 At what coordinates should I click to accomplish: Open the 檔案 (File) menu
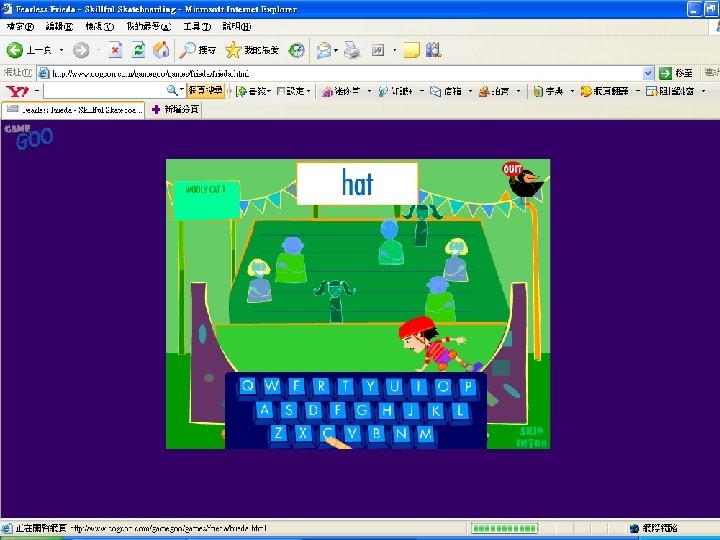coord(20,27)
